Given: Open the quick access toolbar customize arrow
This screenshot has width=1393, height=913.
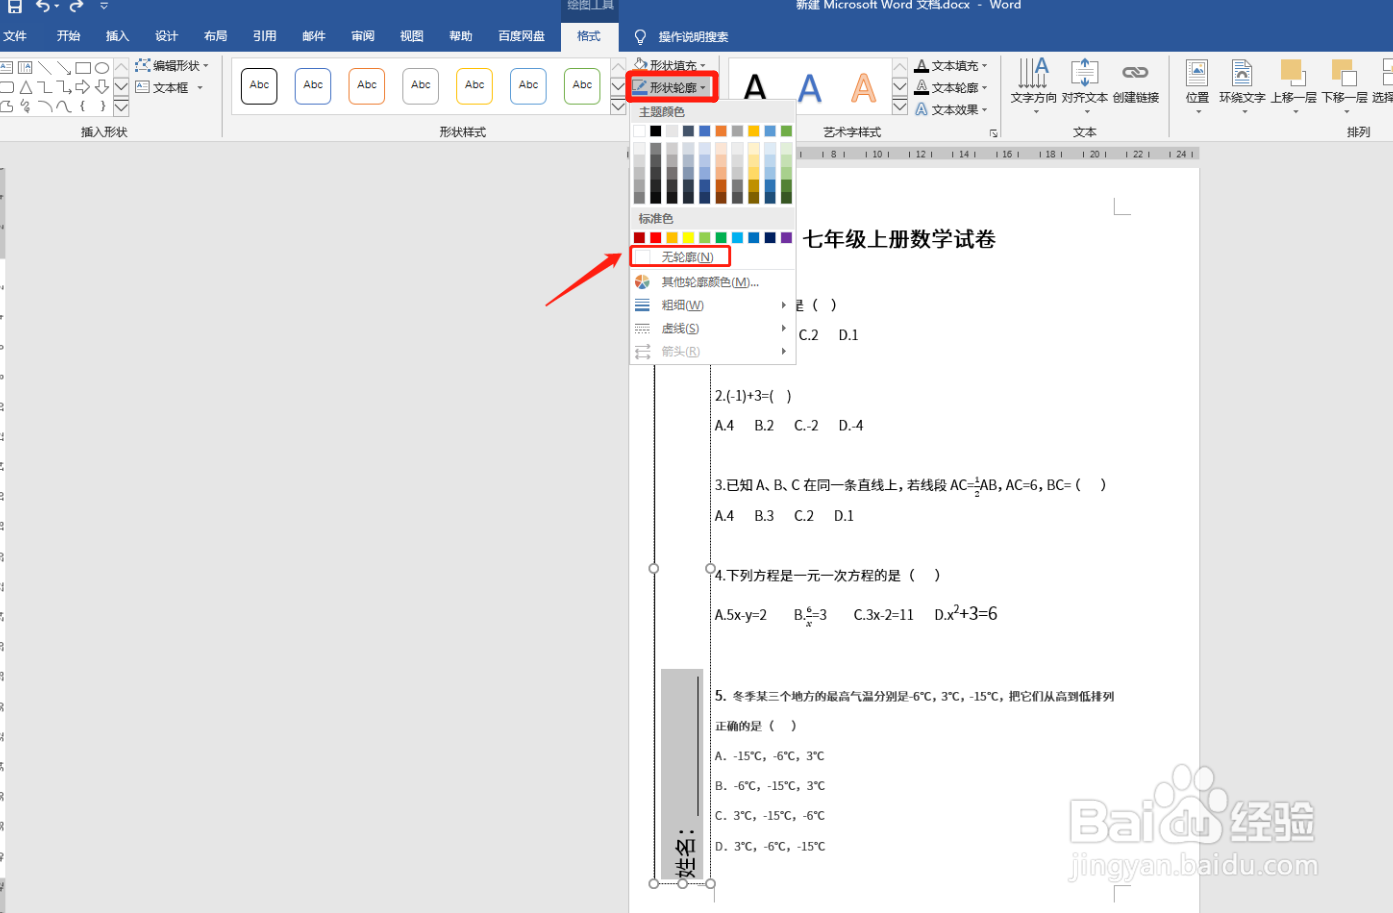Looking at the screenshot, I should [104, 6].
